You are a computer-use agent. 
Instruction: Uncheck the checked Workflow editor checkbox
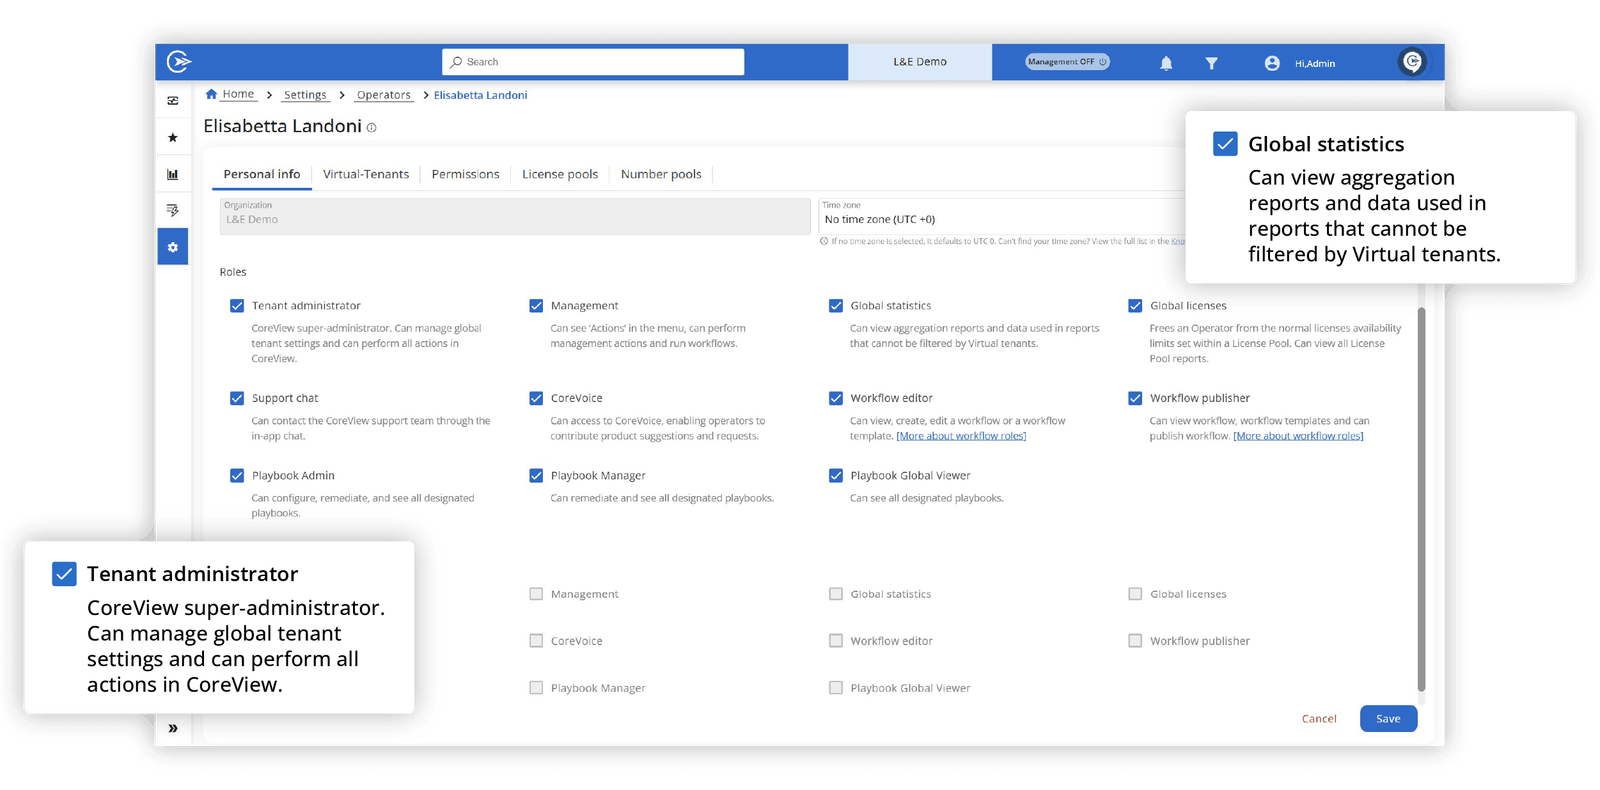[x=836, y=398]
